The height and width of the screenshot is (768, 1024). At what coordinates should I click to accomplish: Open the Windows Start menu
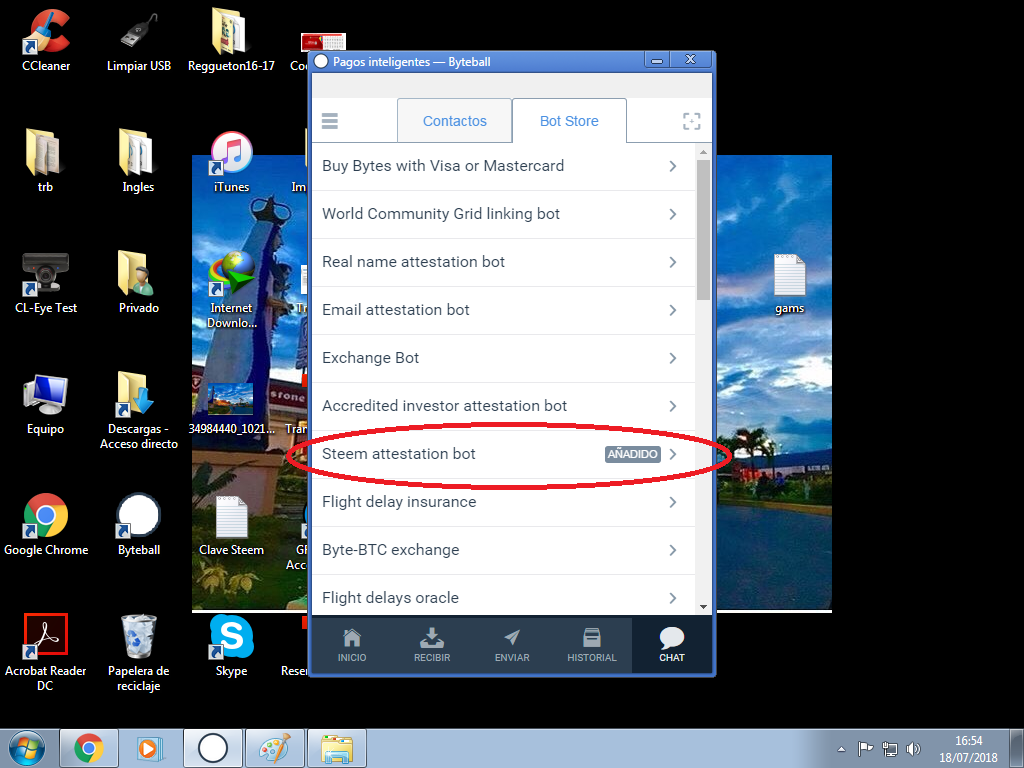(x=27, y=748)
